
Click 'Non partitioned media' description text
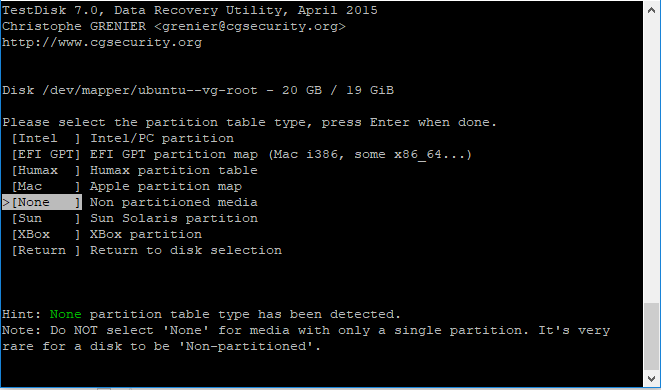coord(174,202)
